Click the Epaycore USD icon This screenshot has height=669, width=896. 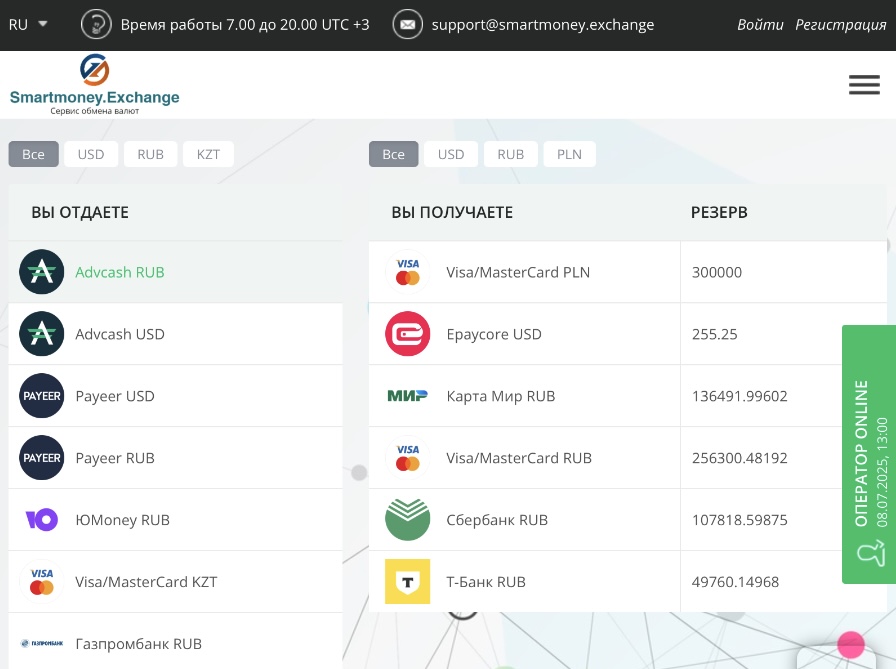point(407,334)
